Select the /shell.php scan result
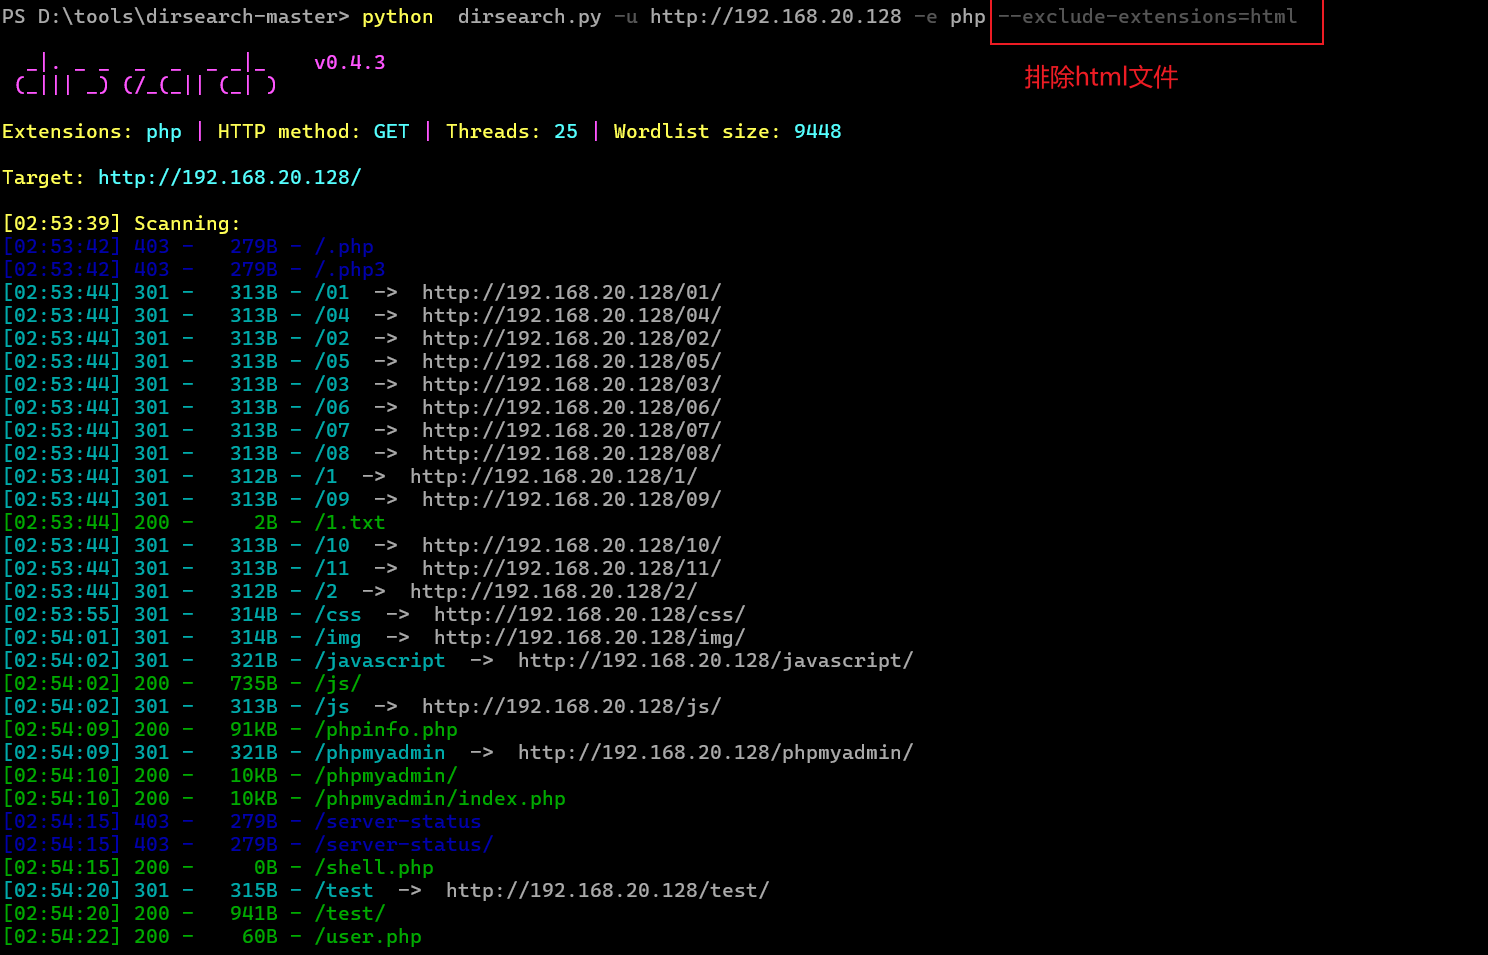1488x955 pixels. pyautogui.click(x=374, y=868)
